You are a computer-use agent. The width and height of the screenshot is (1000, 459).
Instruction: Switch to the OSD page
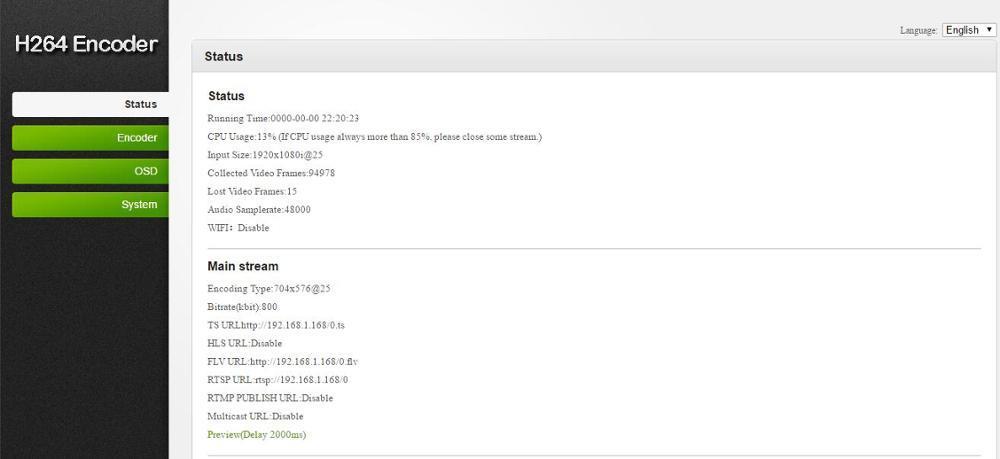(90, 171)
